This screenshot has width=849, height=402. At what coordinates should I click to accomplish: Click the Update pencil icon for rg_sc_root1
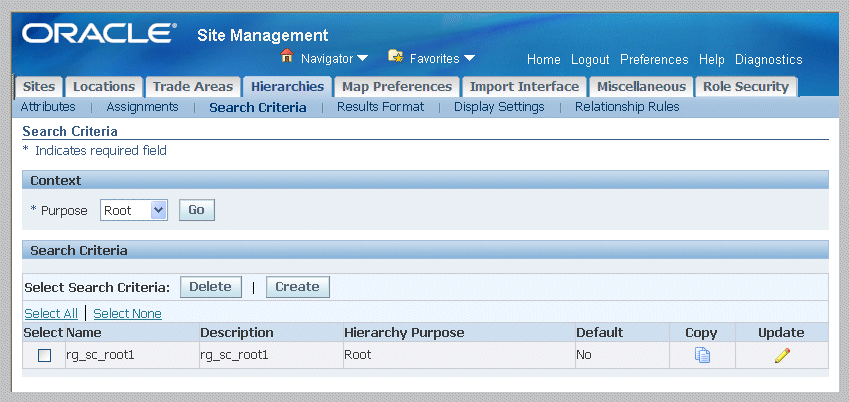[782, 355]
